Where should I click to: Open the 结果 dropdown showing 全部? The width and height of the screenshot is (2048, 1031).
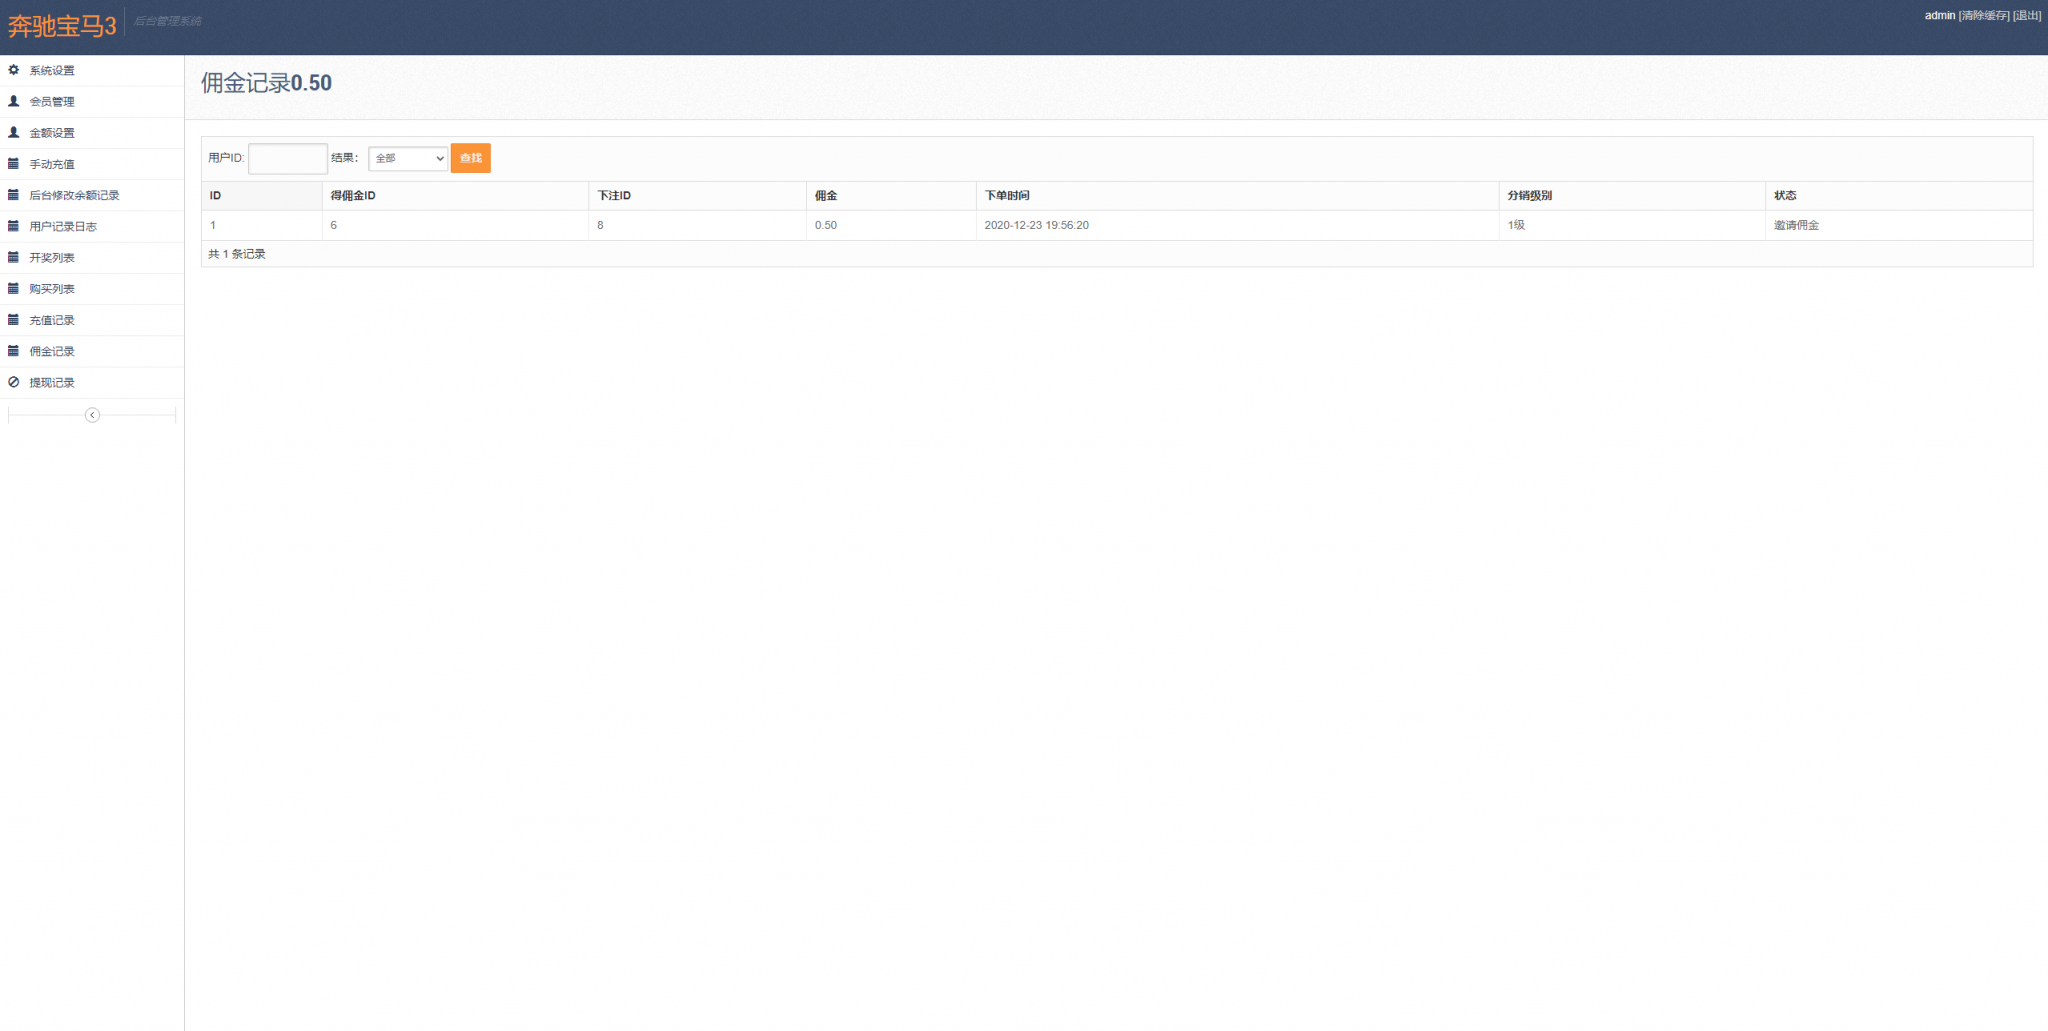[408, 158]
